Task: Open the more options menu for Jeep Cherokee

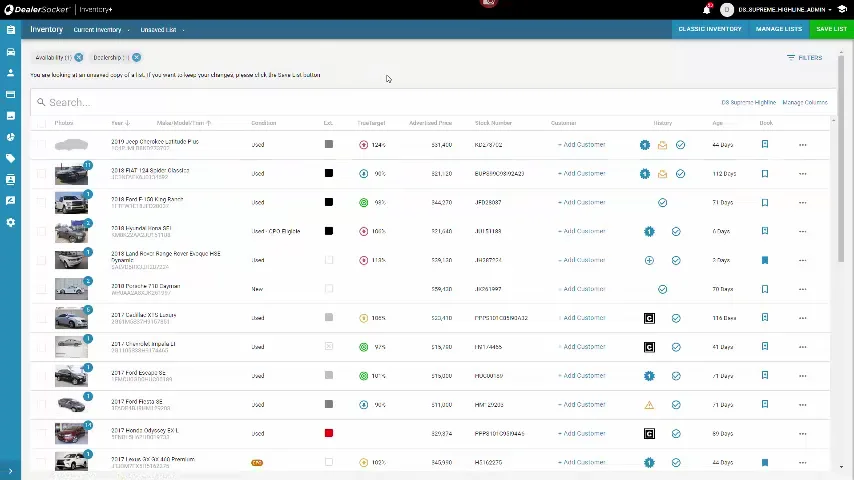Action: coord(802,145)
